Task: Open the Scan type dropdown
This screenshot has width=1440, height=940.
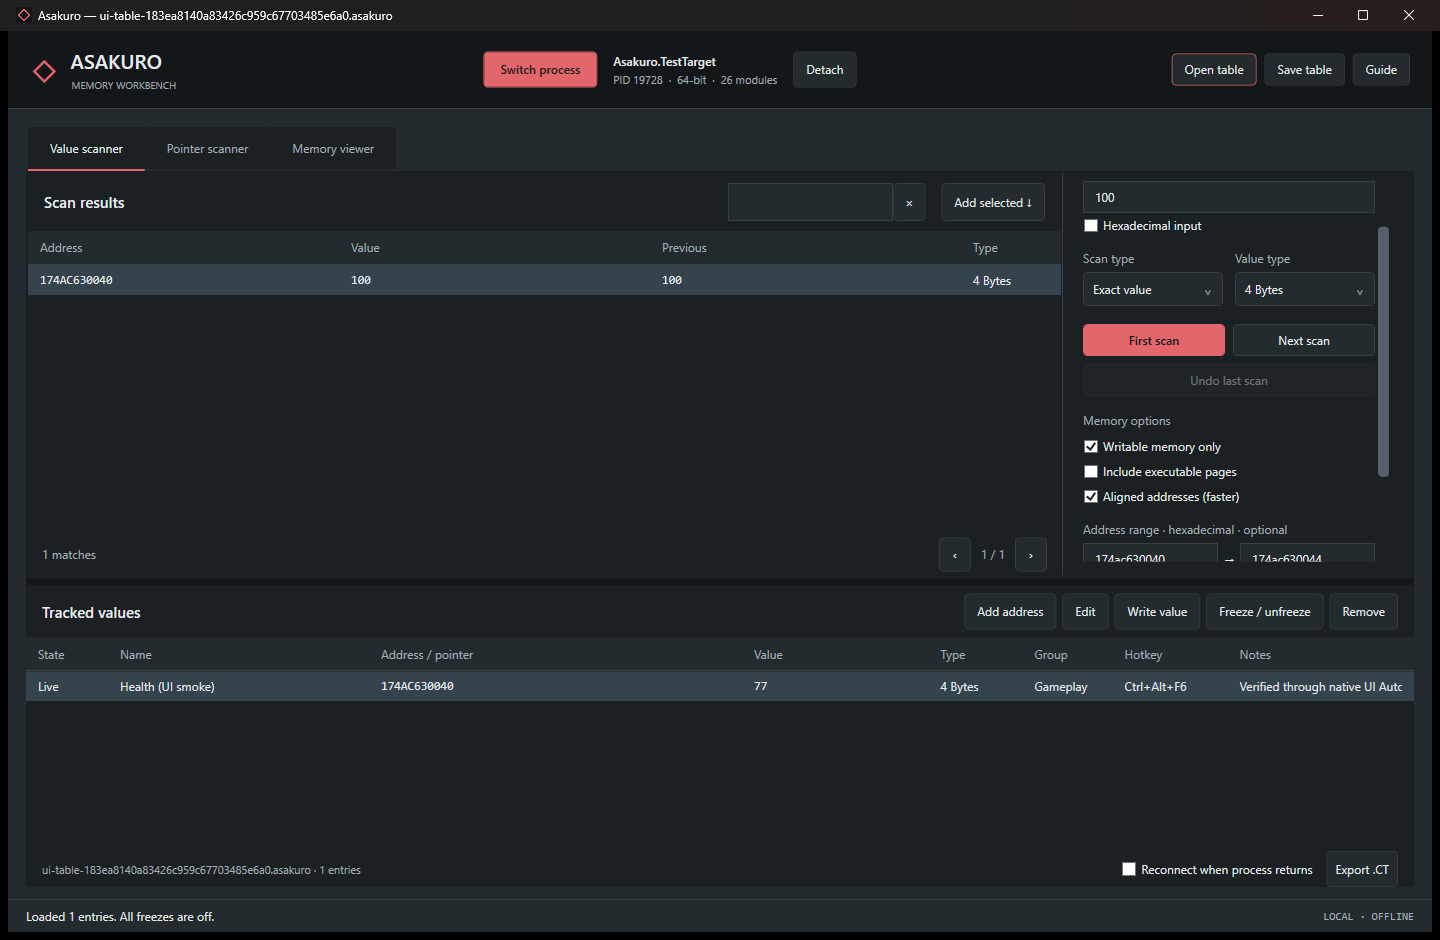Action: 1152,290
